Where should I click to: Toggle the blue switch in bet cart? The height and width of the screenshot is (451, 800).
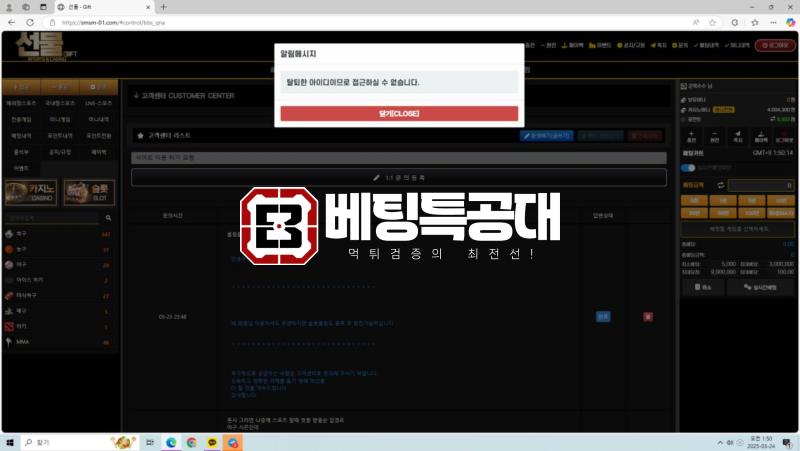pyautogui.click(x=688, y=168)
